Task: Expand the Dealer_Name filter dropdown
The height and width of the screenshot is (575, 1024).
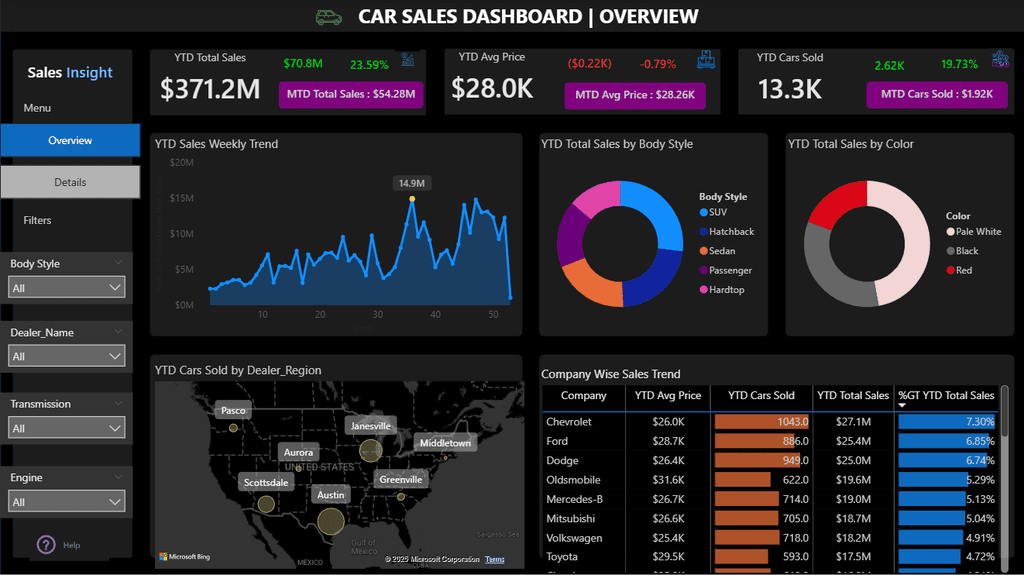Action: coord(67,356)
